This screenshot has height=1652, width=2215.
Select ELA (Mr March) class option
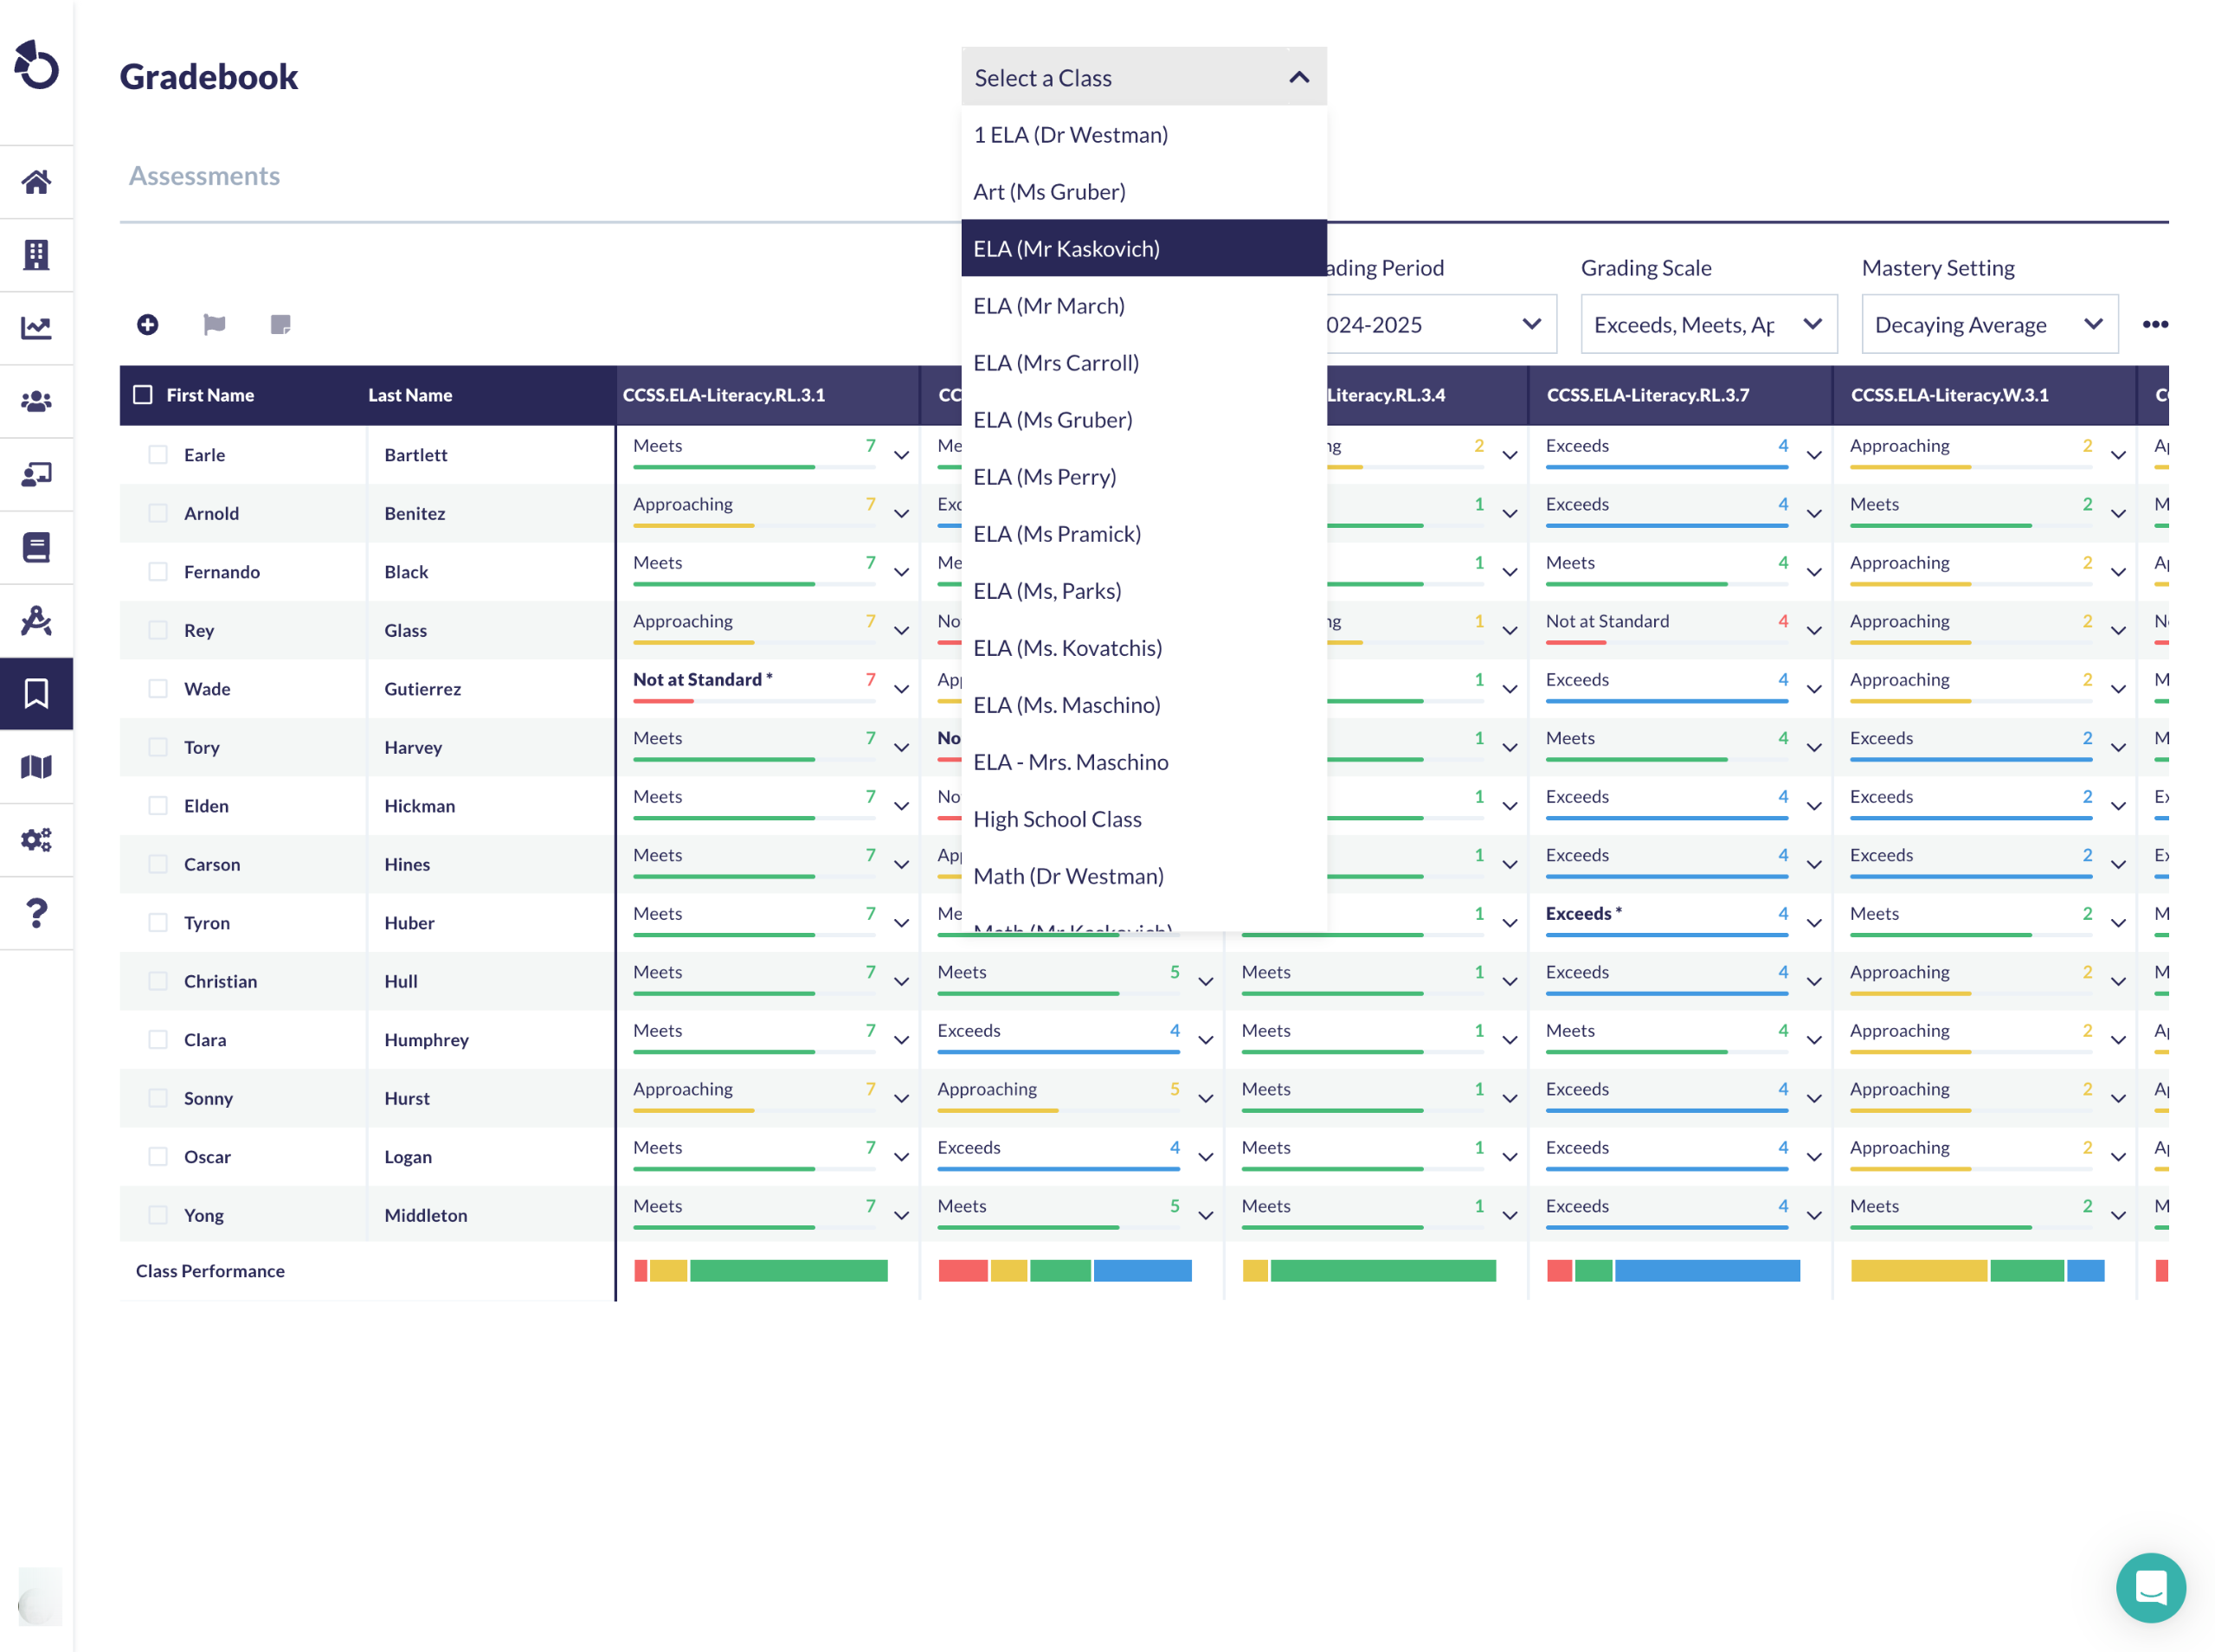pyautogui.click(x=1048, y=306)
